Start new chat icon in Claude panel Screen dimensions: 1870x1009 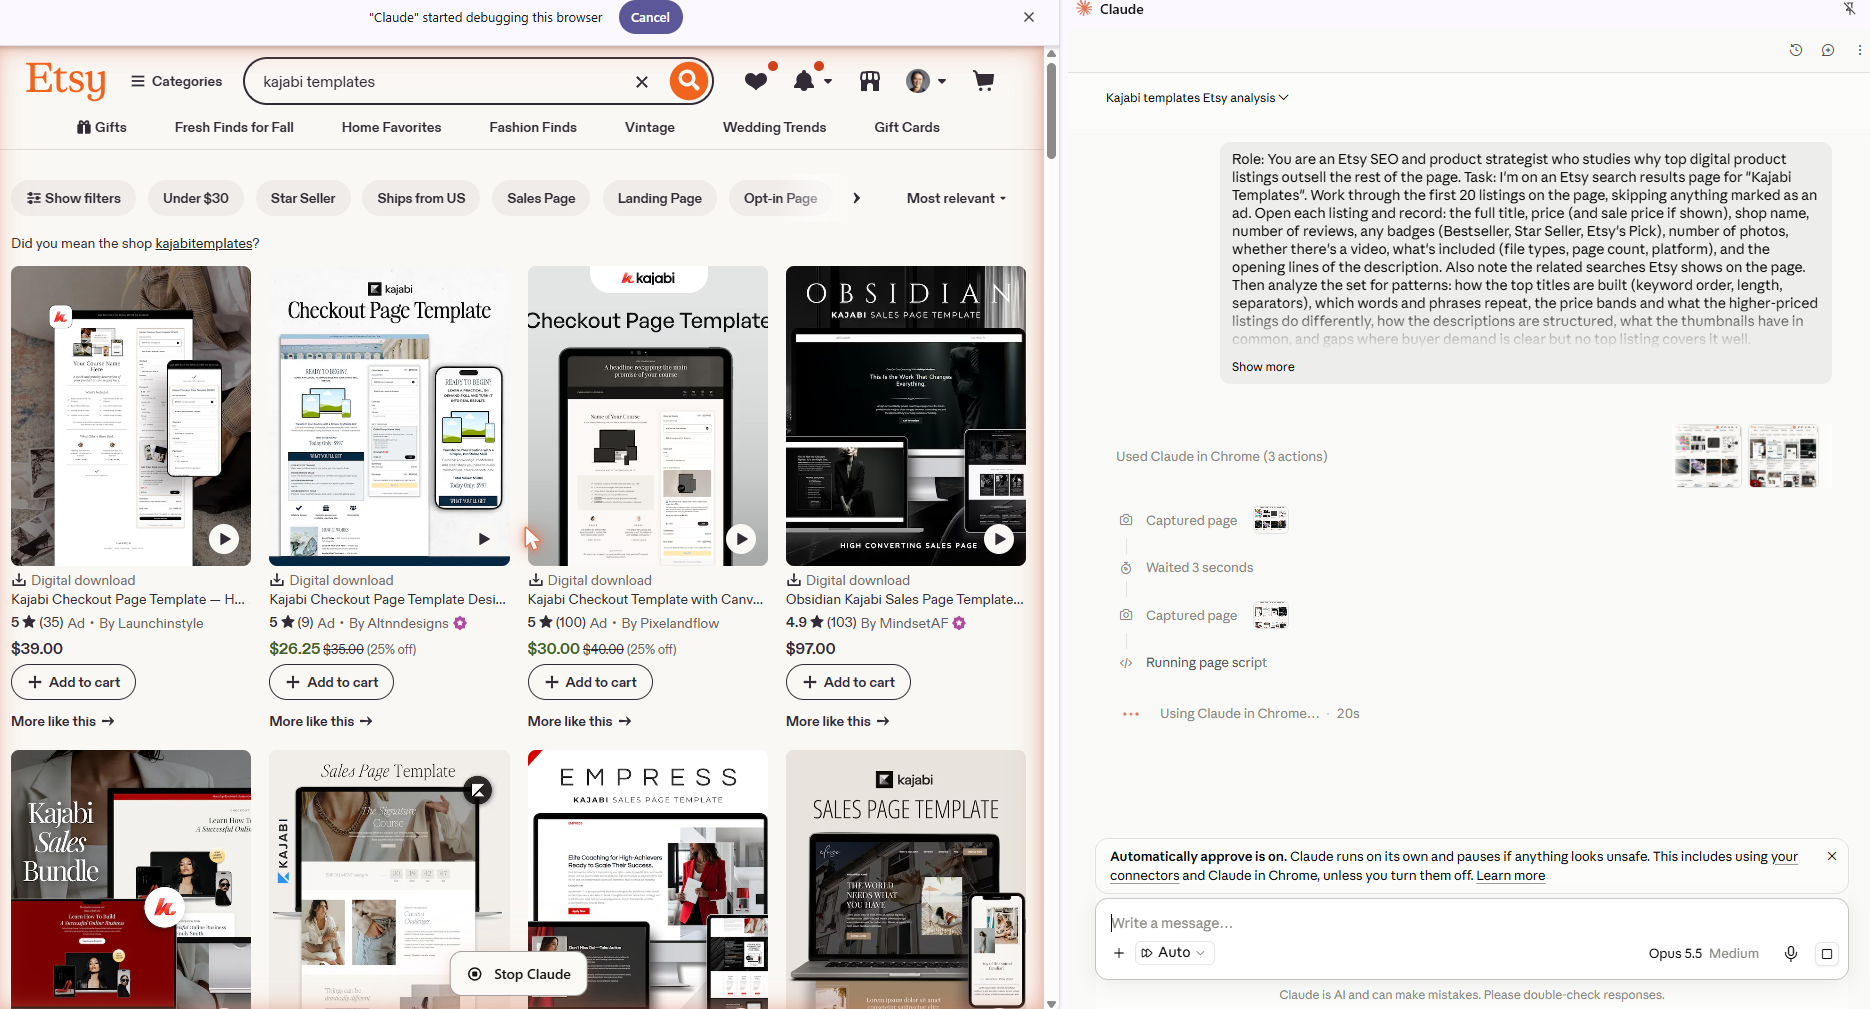(1828, 50)
